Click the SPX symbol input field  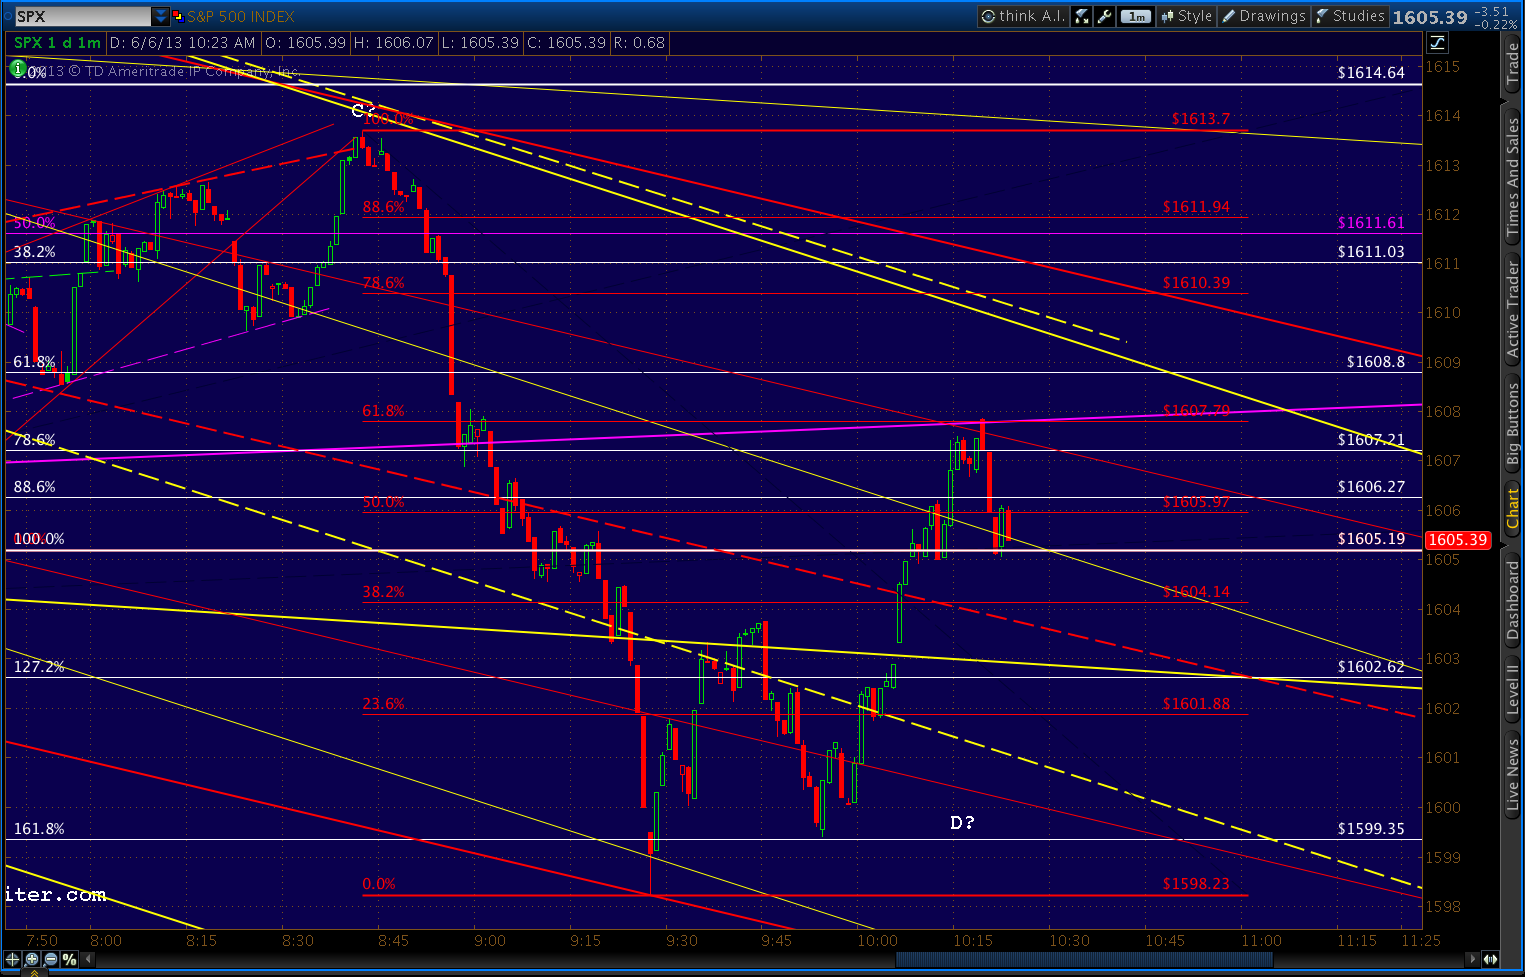(82, 16)
